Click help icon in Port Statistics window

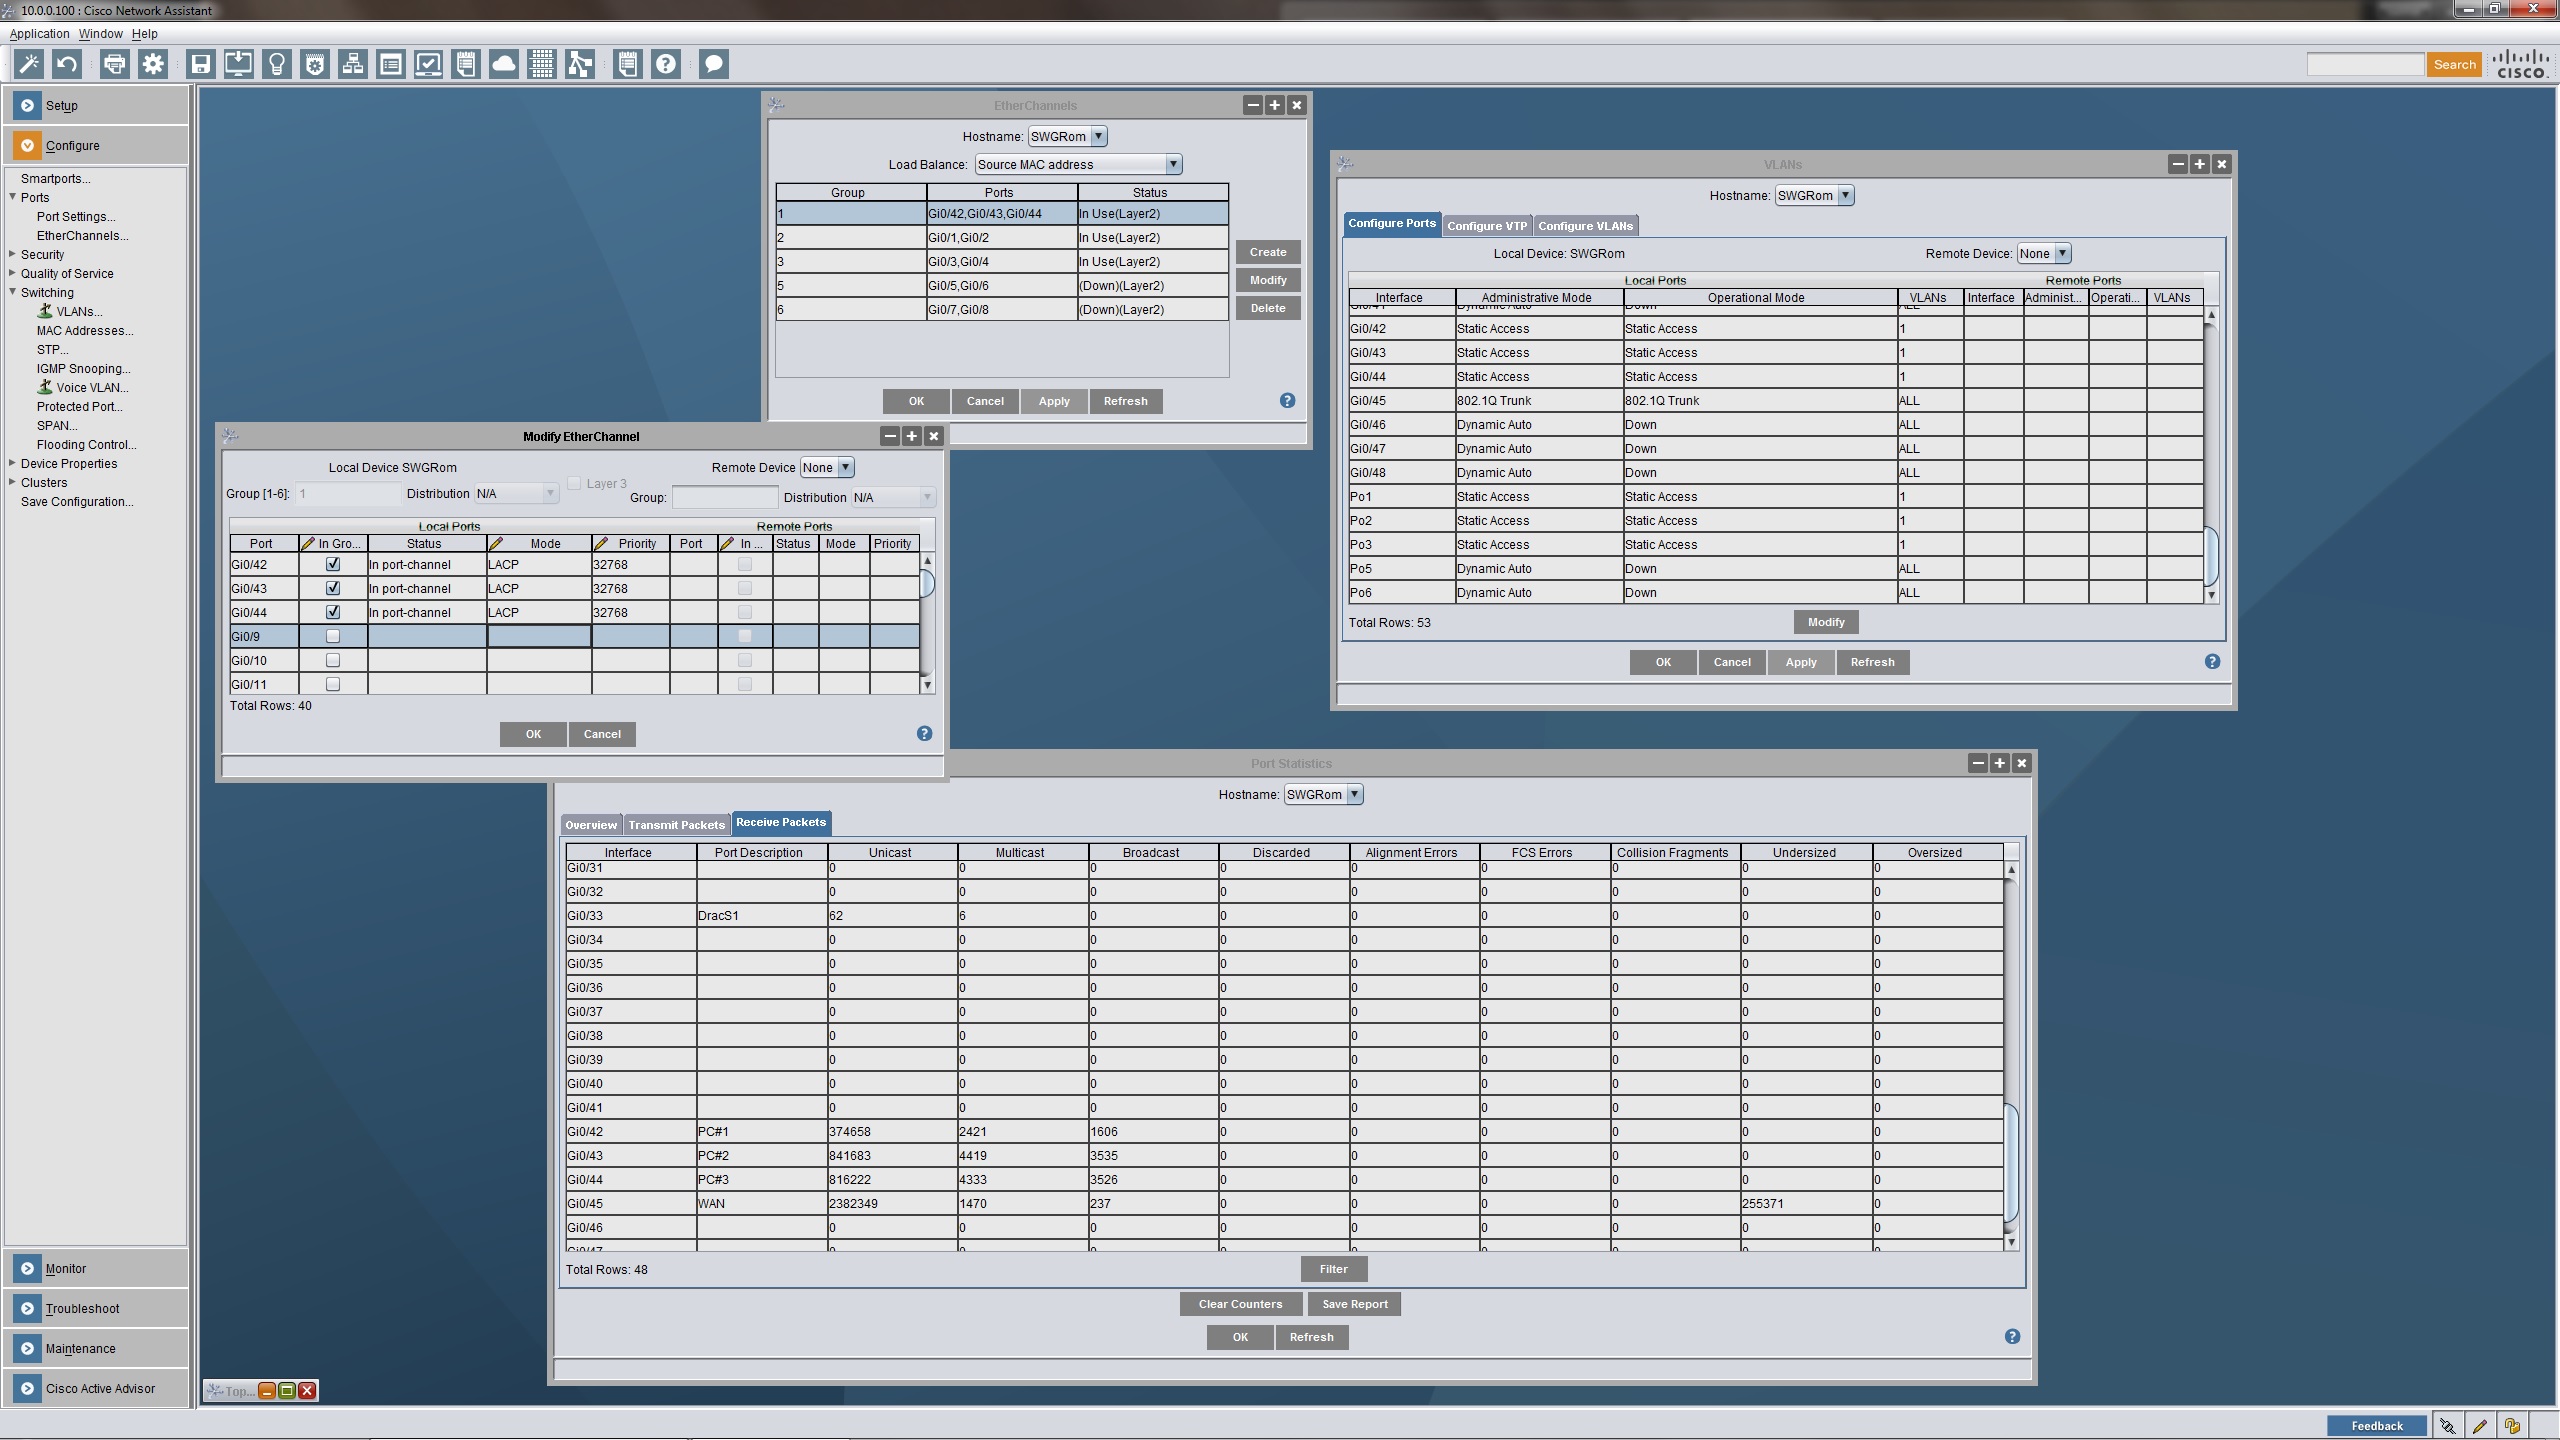pos(2013,1337)
